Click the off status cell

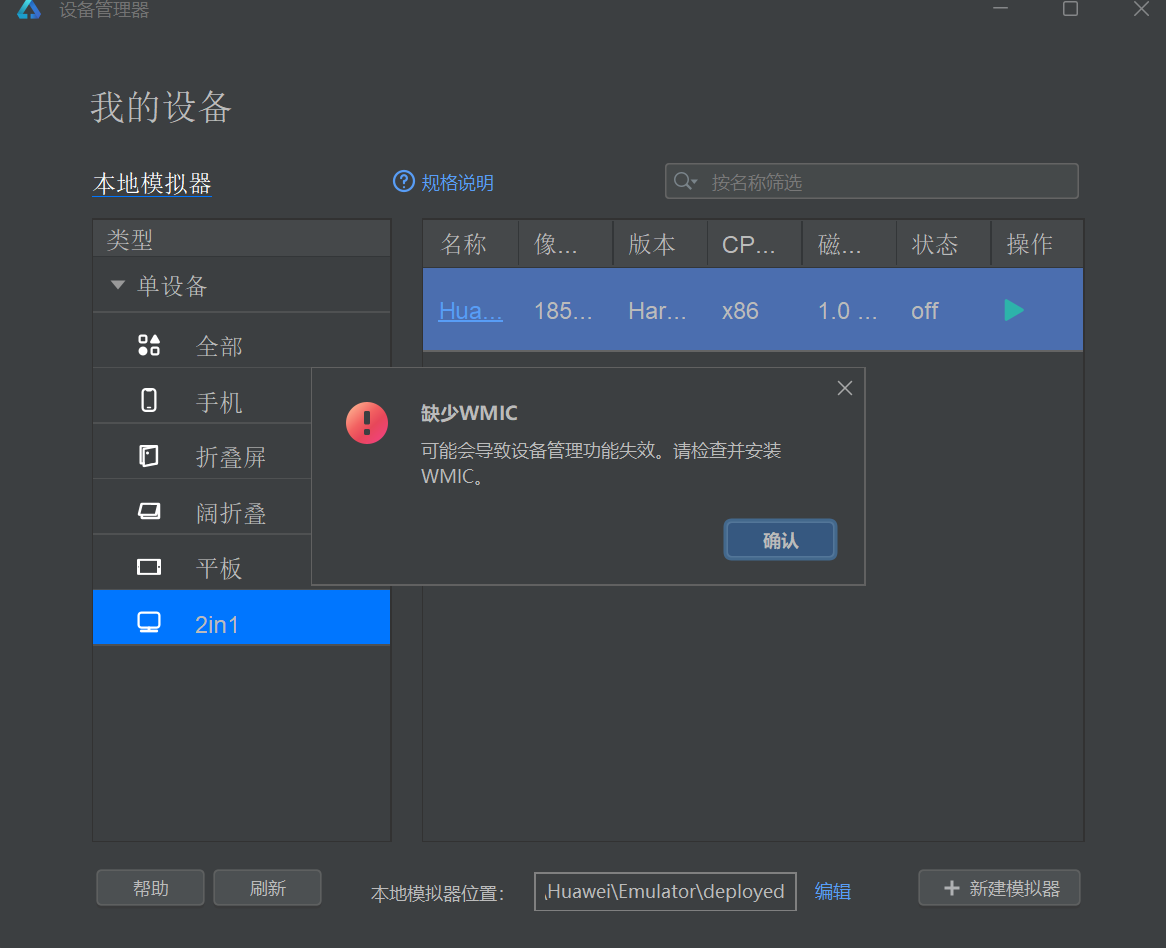point(924,311)
